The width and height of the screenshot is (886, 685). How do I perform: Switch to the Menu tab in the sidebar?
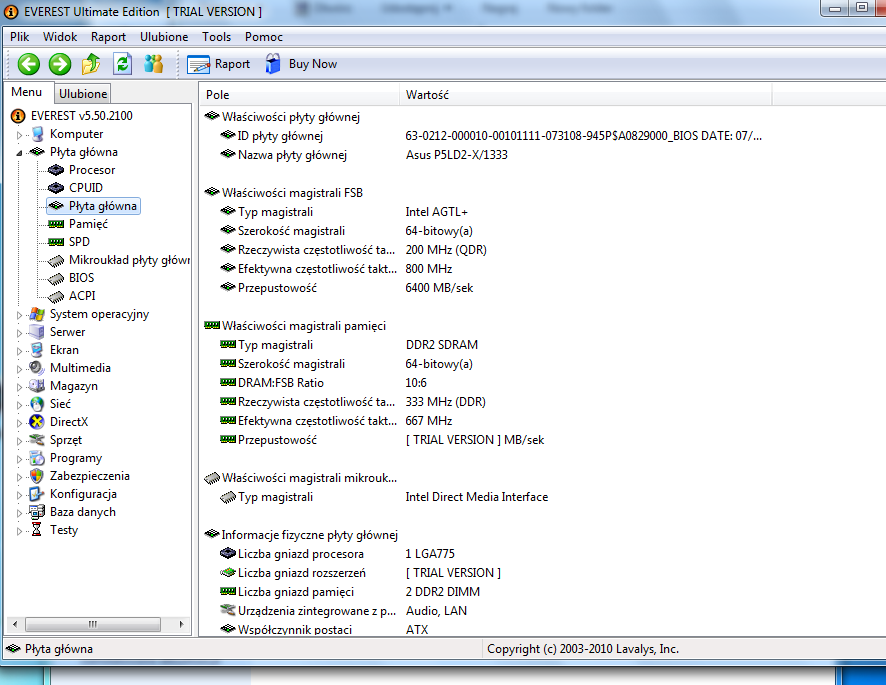pos(27,92)
